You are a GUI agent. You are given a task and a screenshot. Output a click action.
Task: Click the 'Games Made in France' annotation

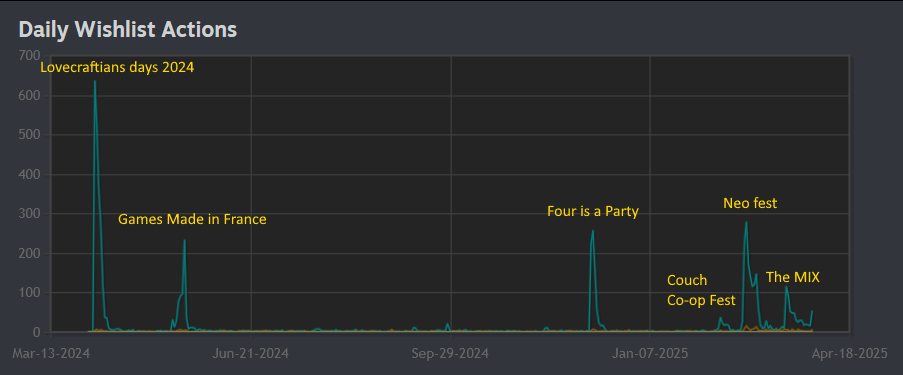(192, 219)
